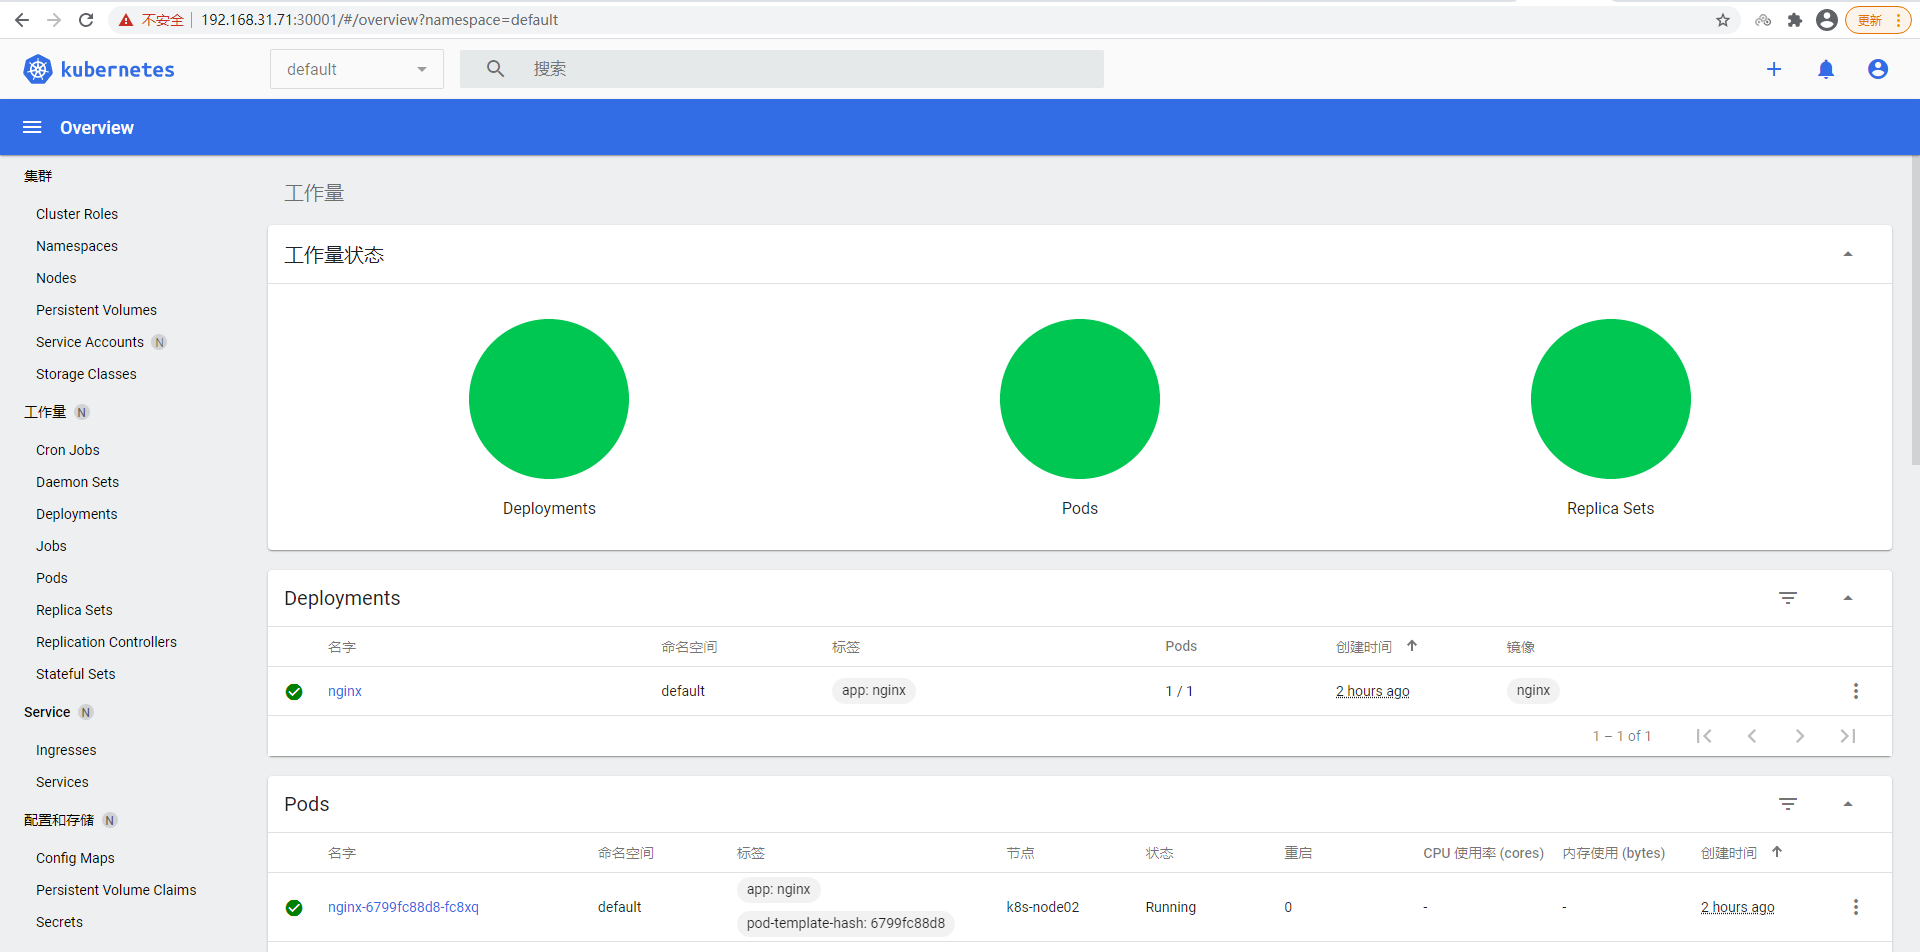Go to the first page of Deployments
Viewport: 1920px width, 952px height.
click(x=1704, y=736)
